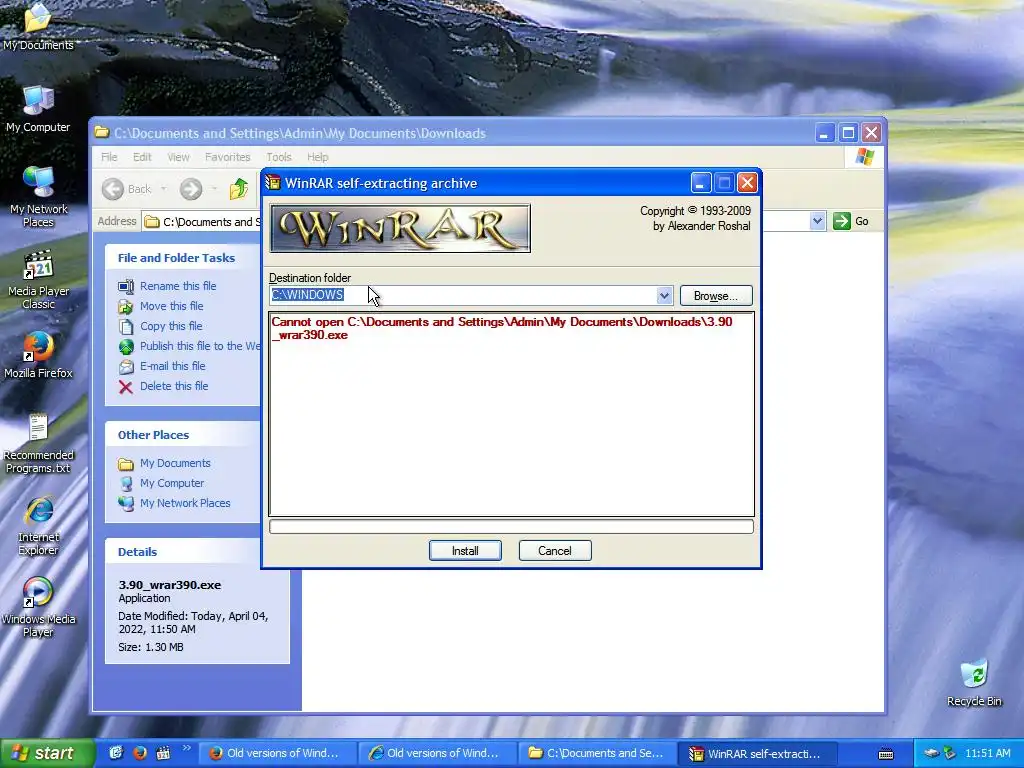
Task: Click the WinRAR logo banner
Action: pos(400,228)
